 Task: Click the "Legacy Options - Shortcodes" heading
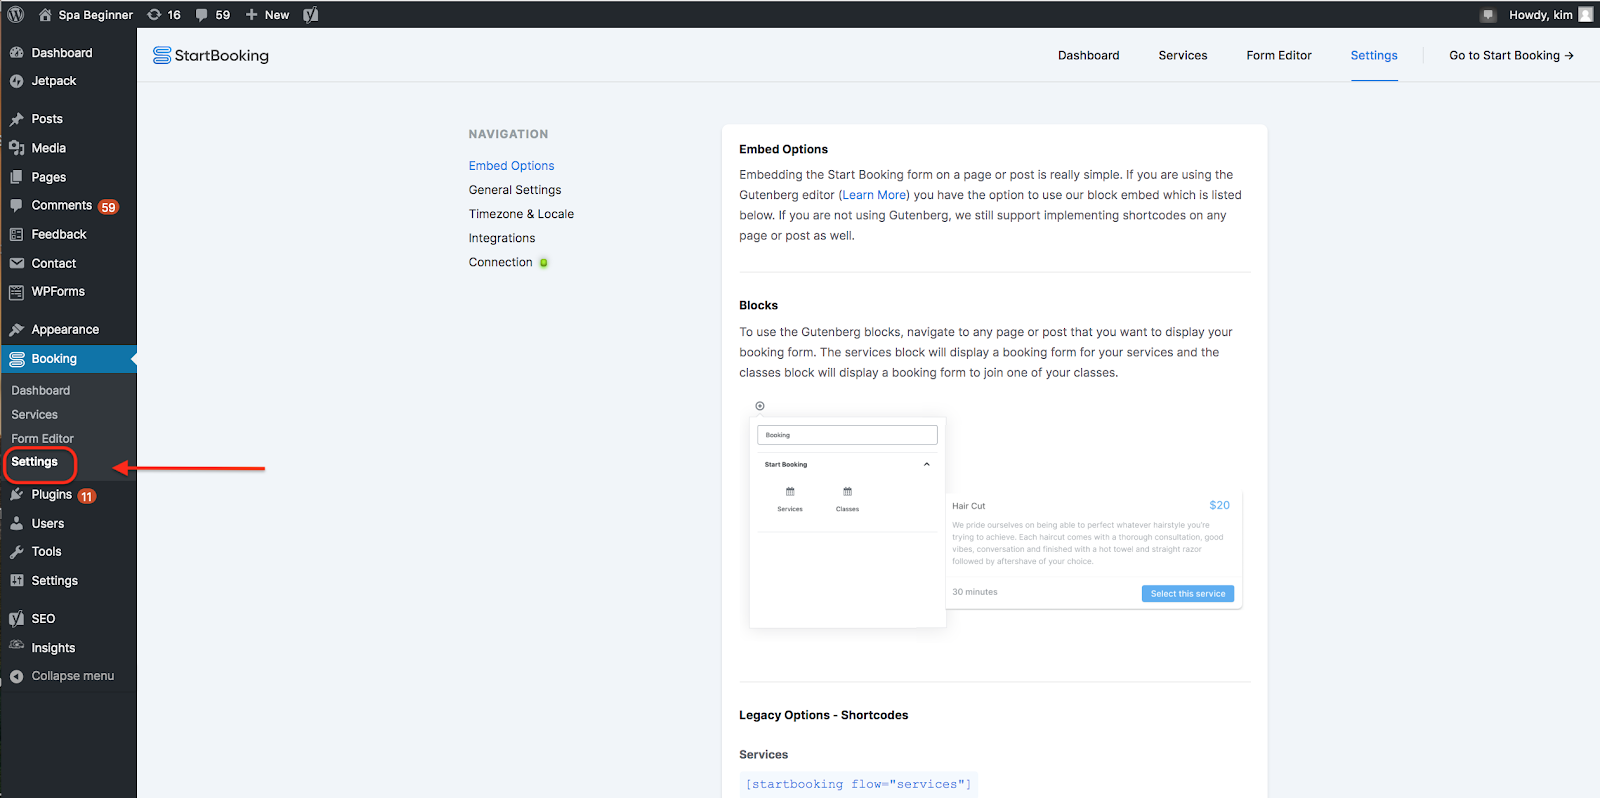824,715
